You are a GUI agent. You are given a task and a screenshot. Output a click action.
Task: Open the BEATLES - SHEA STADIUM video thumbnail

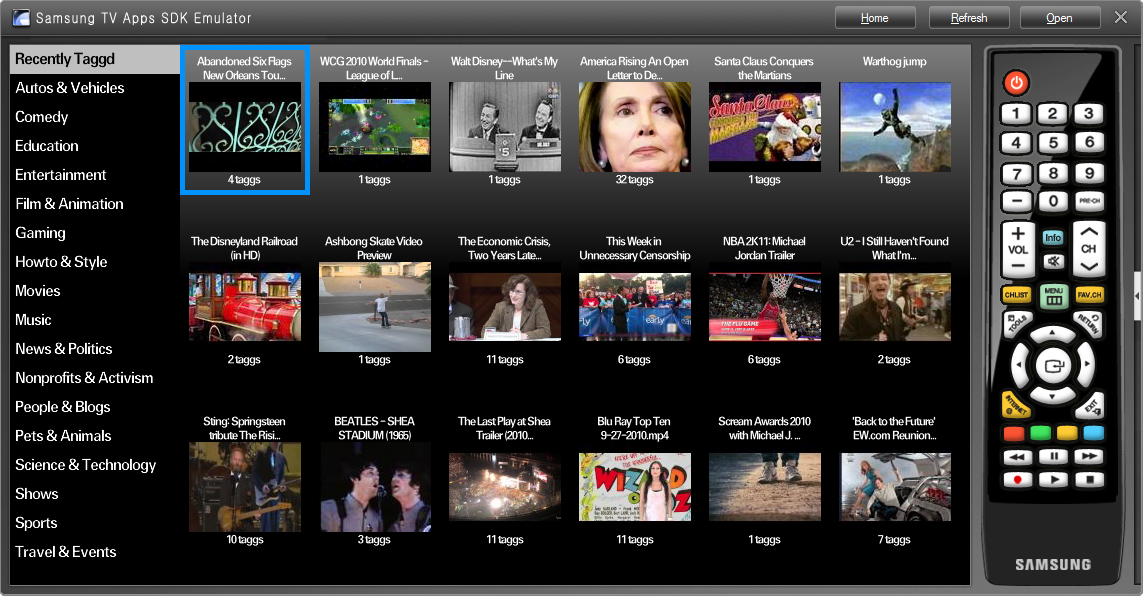(x=375, y=487)
